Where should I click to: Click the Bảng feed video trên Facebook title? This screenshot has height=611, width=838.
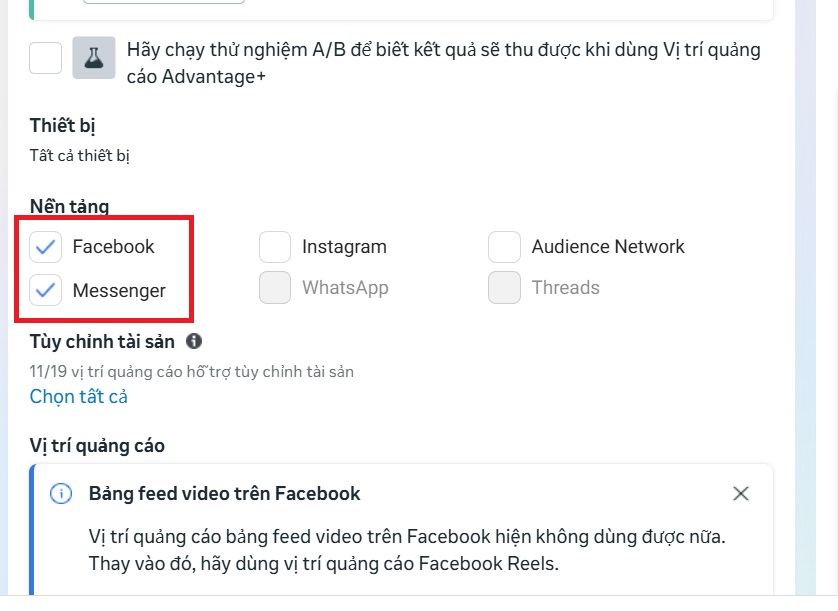[224, 493]
